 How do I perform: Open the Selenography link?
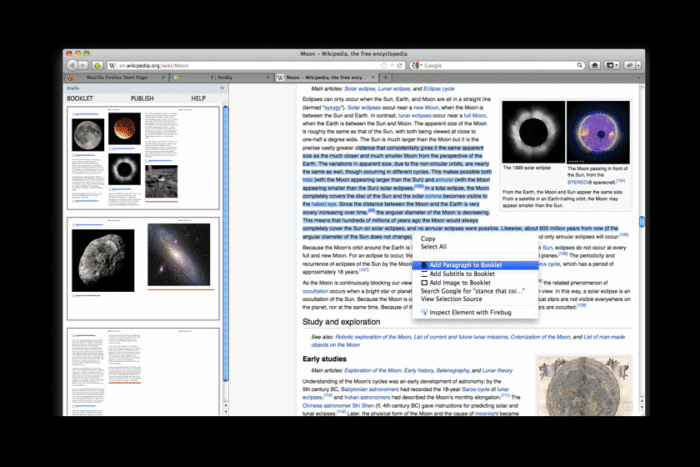pyautogui.click(x=453, y=371)
